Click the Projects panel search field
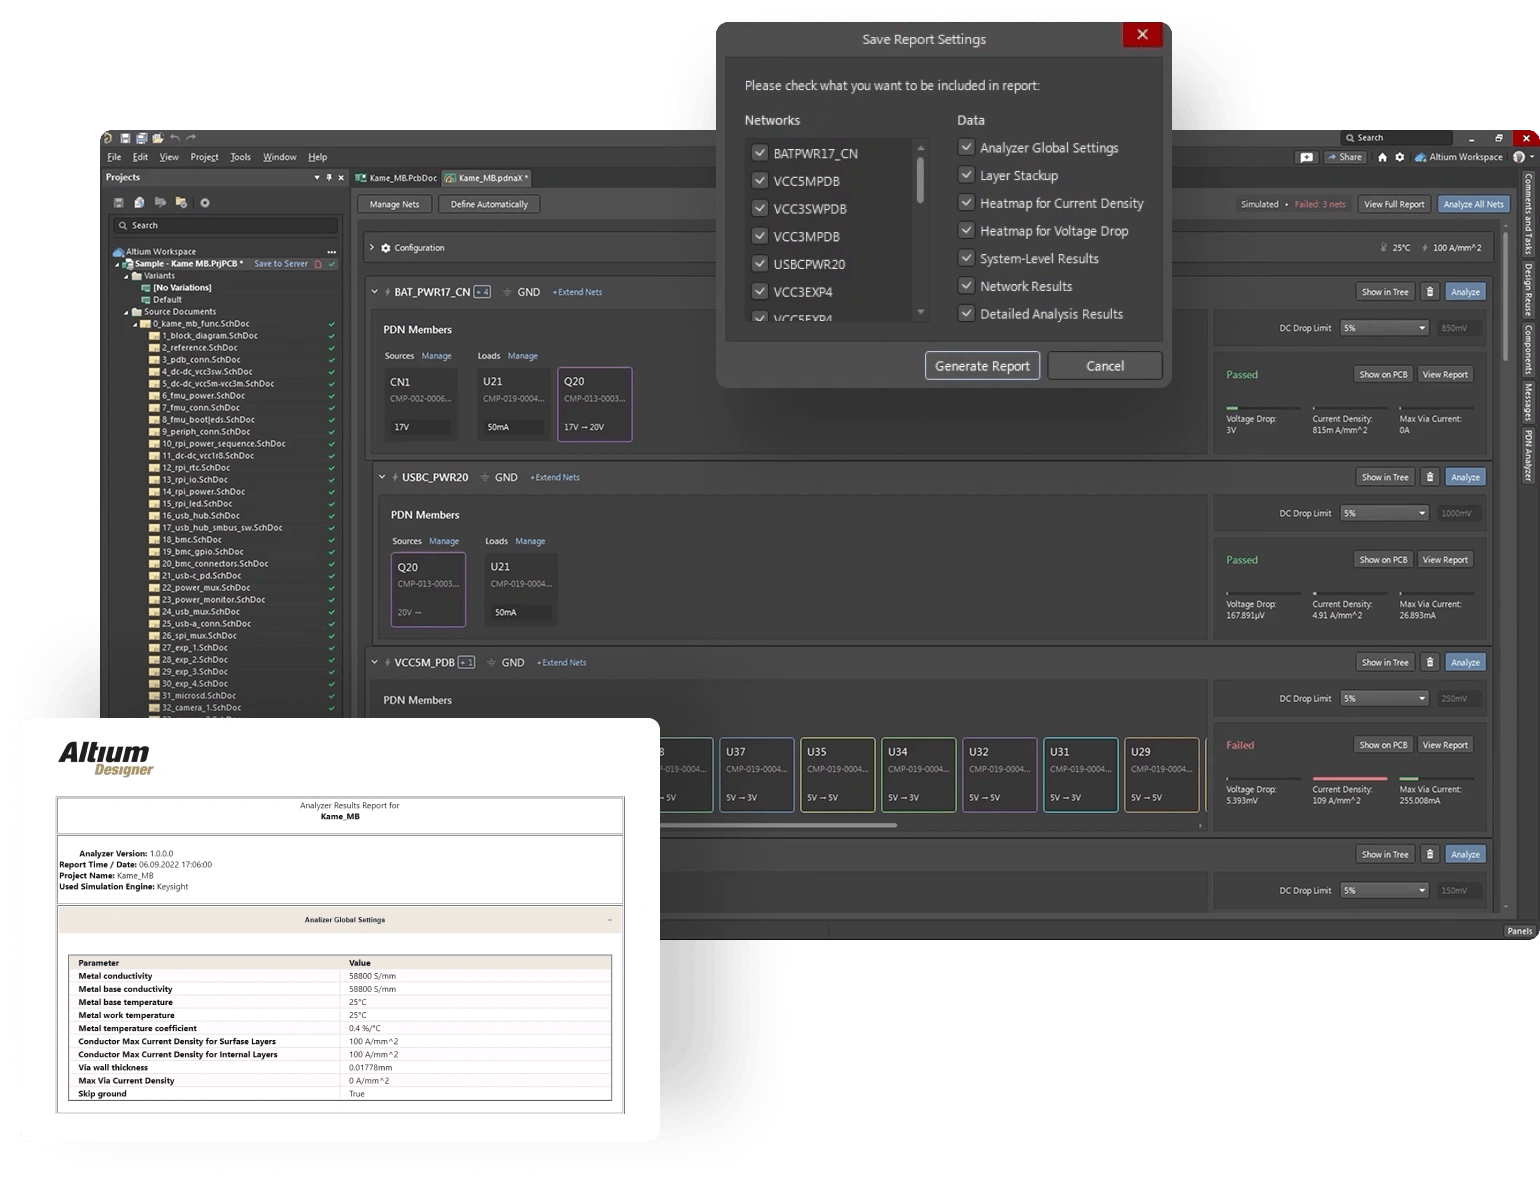Image resolution: width=1540 pixels, height=1182 pixels. click(x=225, y=226)
